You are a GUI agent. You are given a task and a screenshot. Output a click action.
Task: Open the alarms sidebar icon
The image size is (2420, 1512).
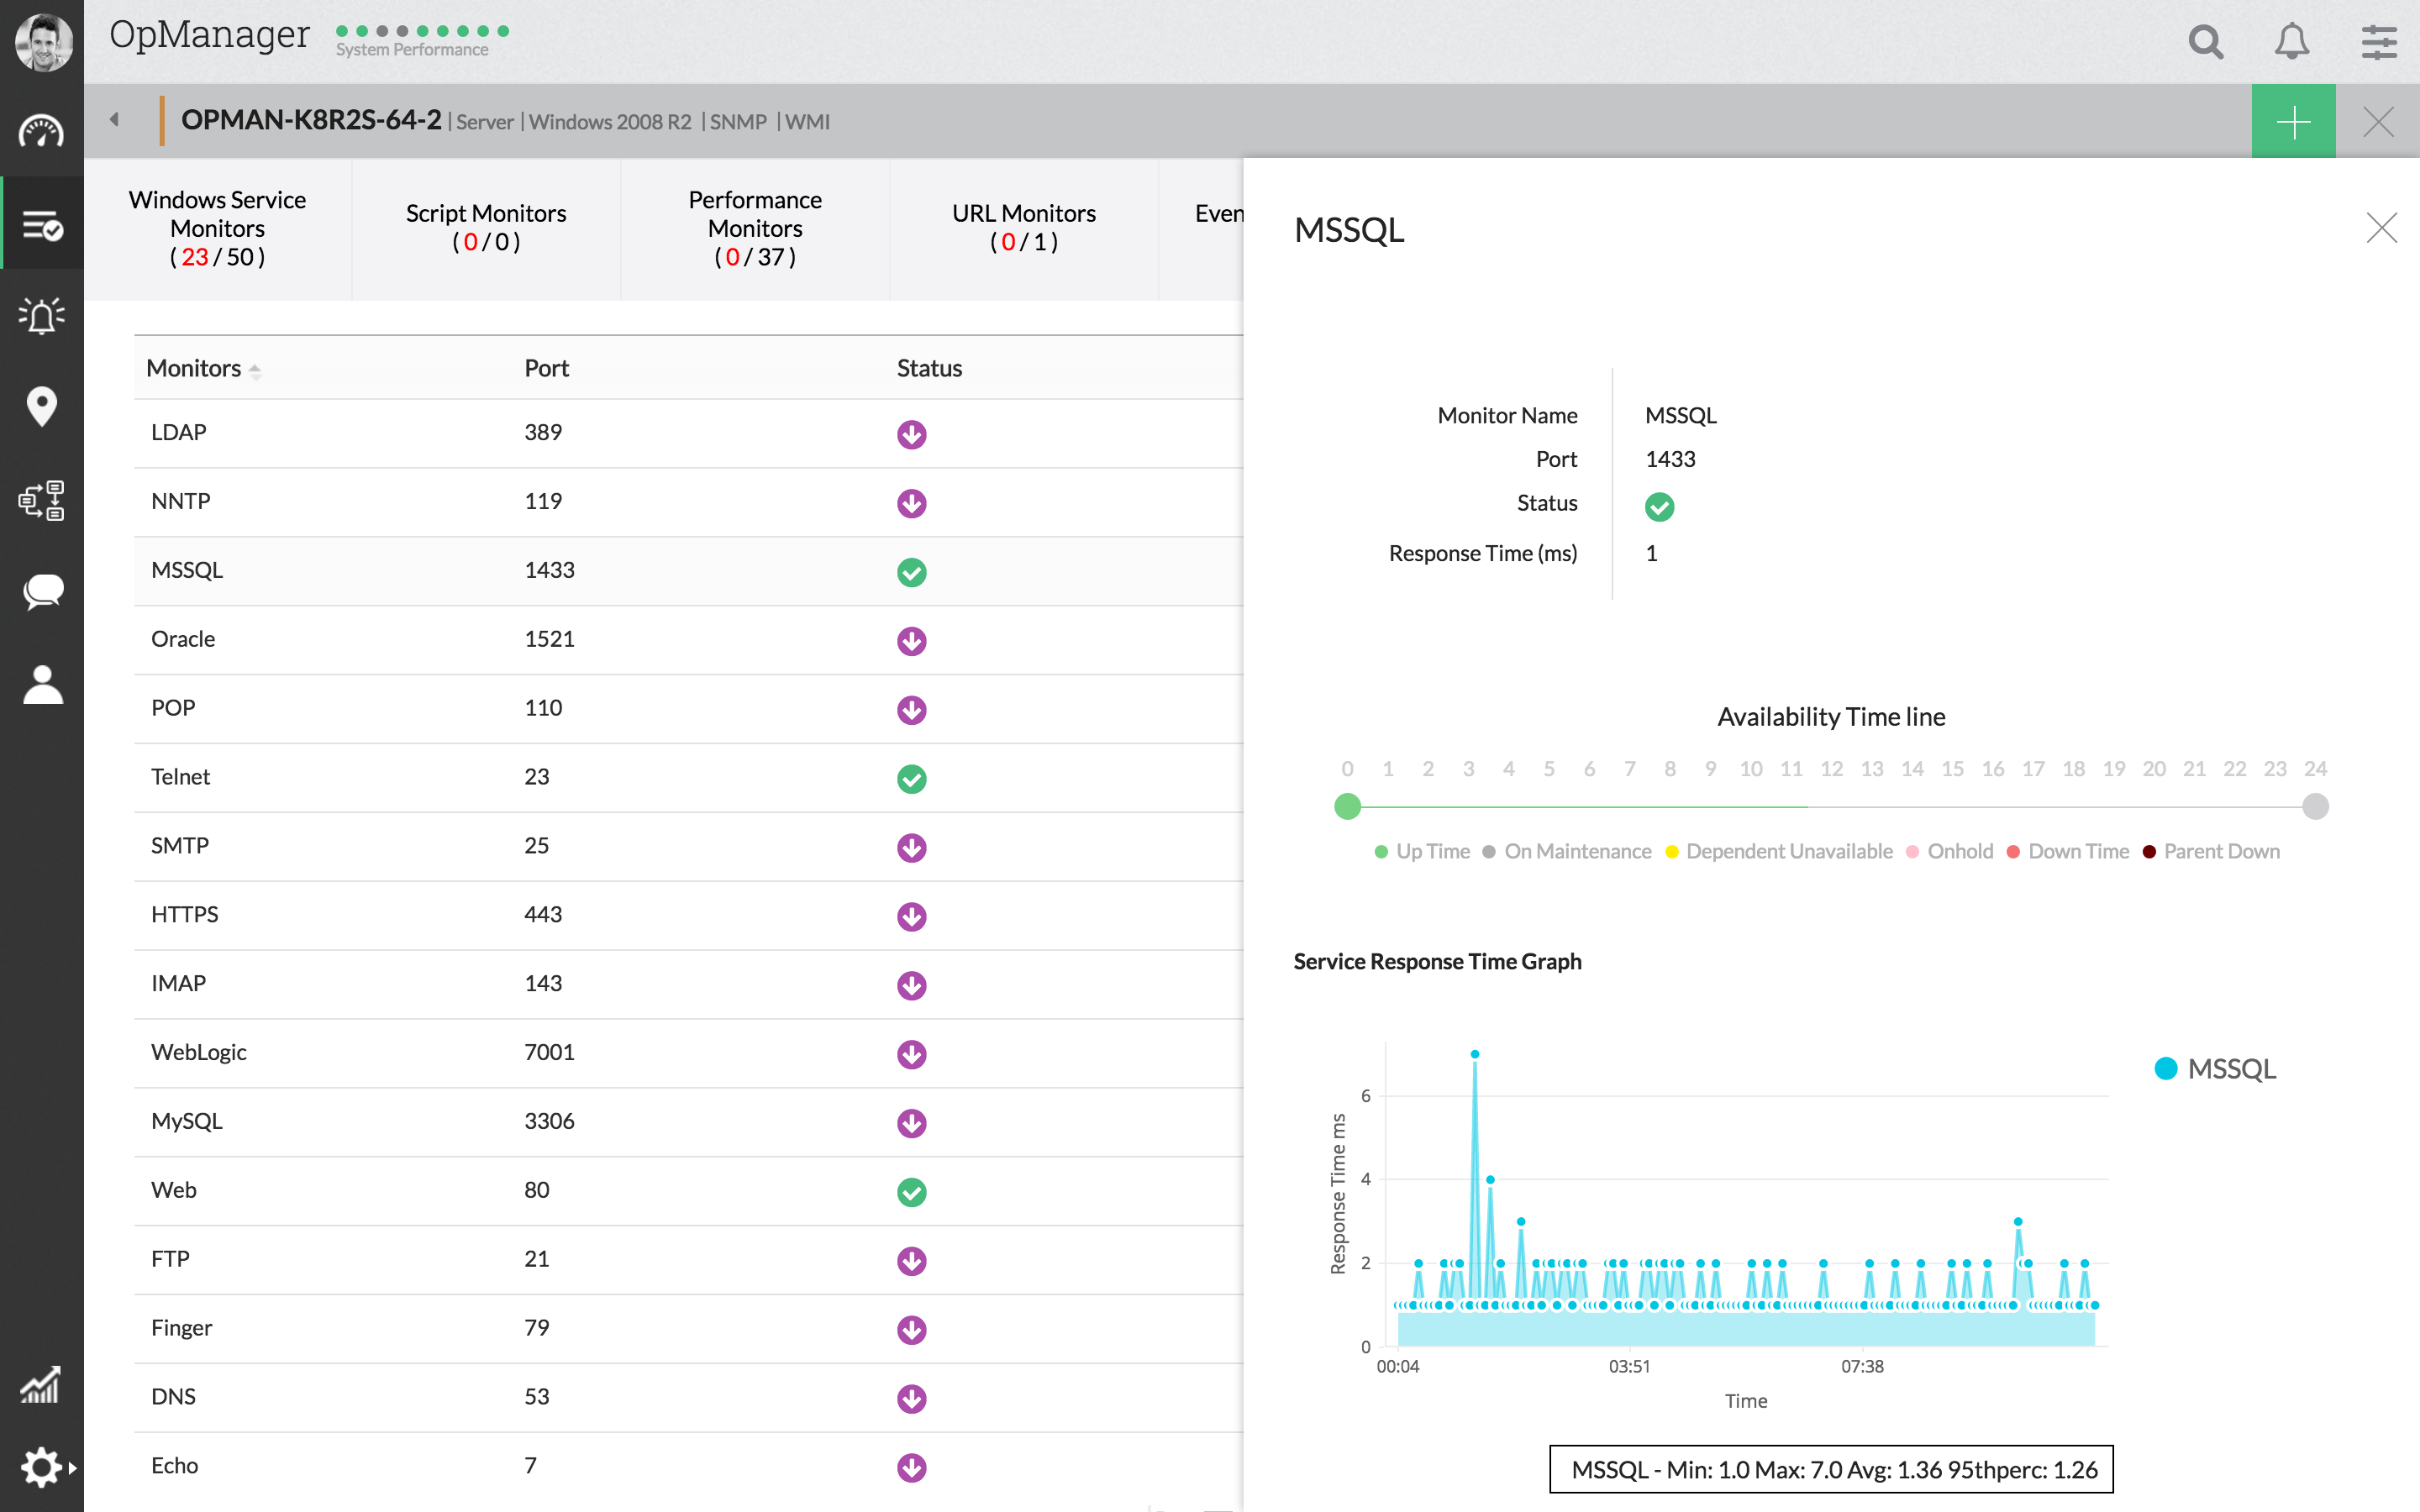click(41, 316)
